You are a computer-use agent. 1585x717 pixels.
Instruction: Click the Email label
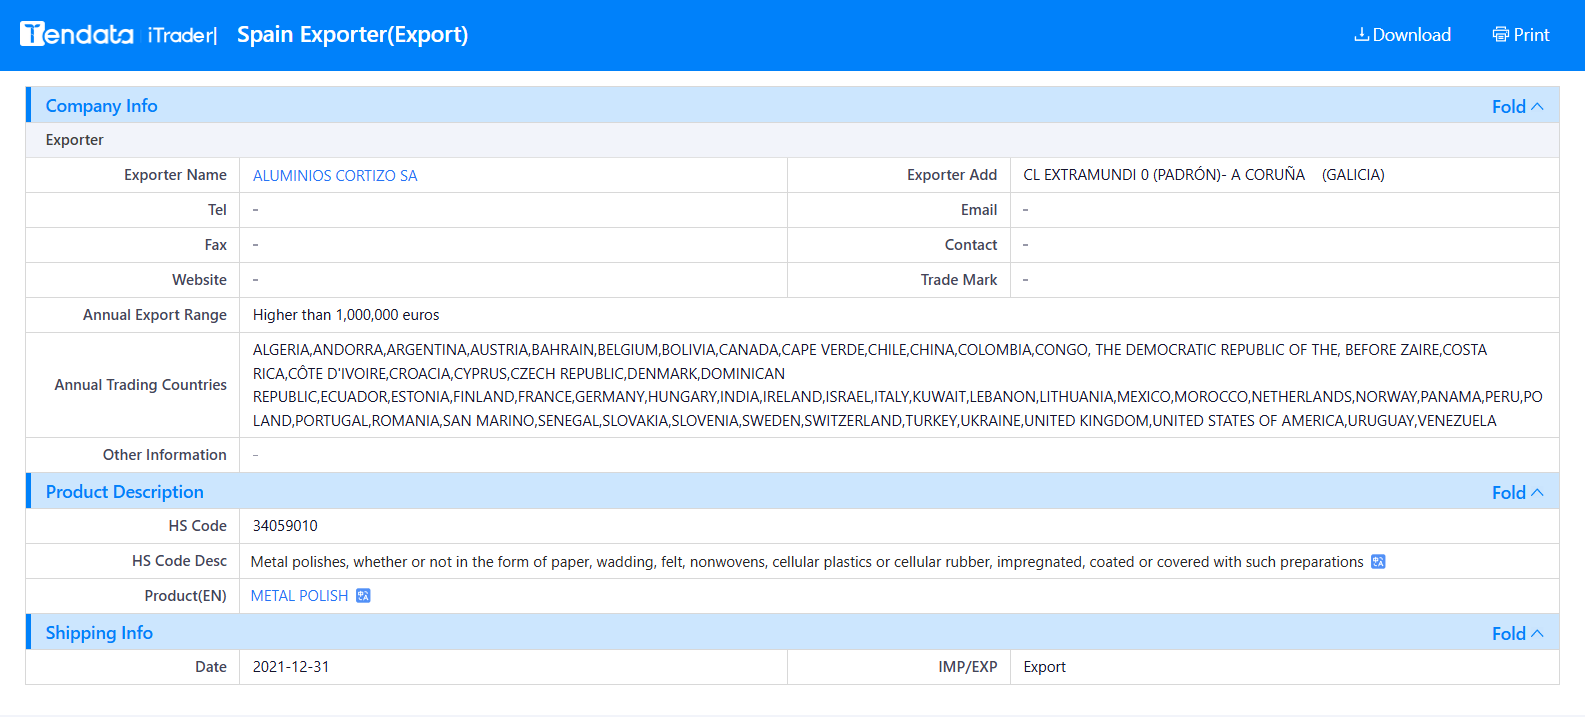978,210
